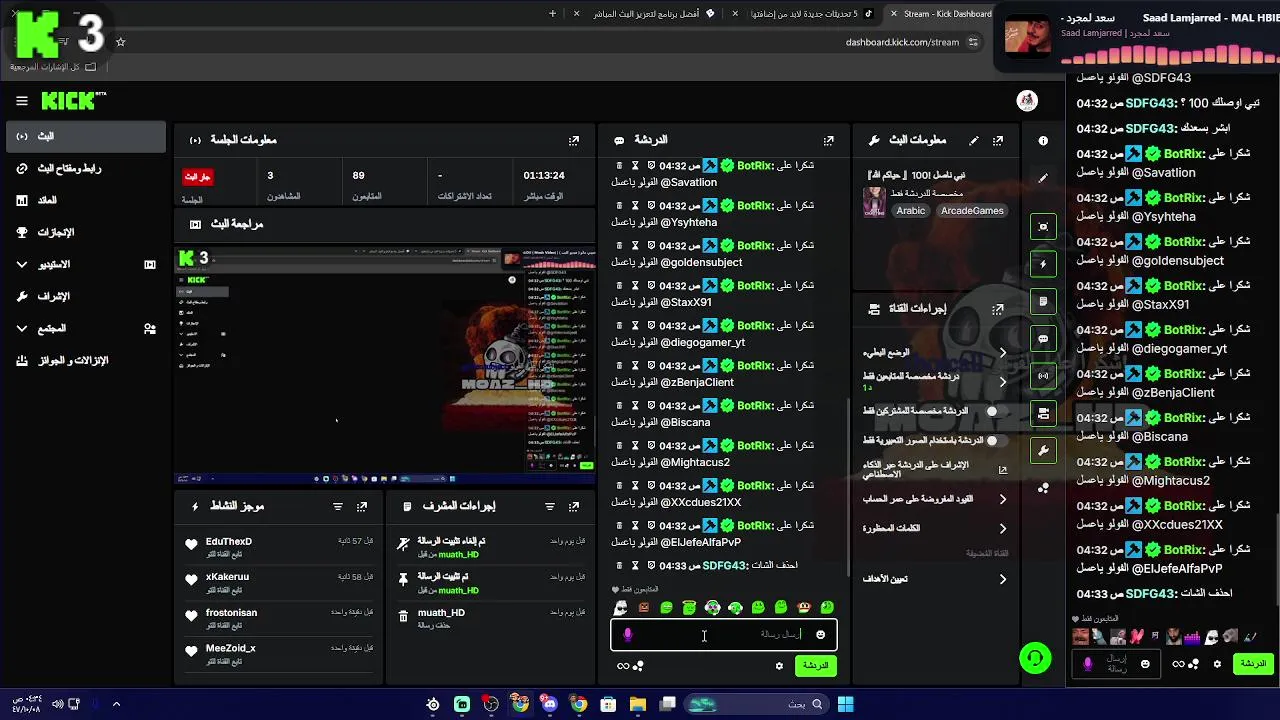Screen dimensions: 1280x720
Task: Pop out the معلومات الجلسة panel
Action: (x=574, y=141)
